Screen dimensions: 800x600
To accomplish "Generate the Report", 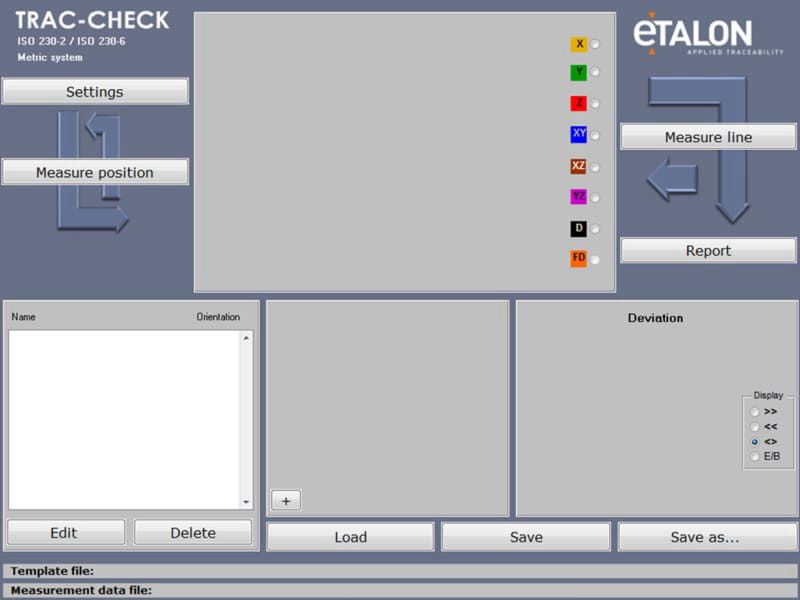I will point(708,251).
